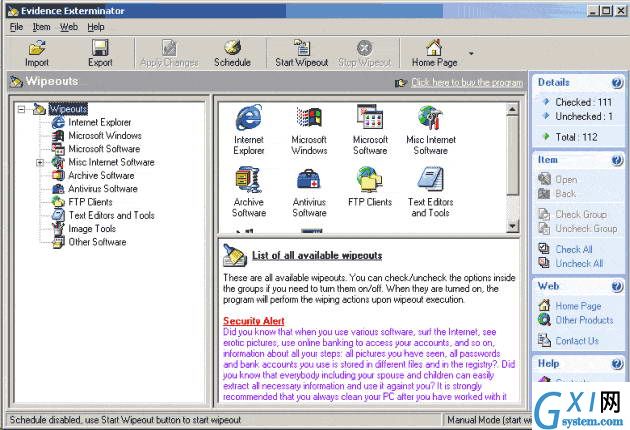This screenshot has height=430, width=630.
Task: Click Uncheck All in Item panel
Action: coord(579,263)
